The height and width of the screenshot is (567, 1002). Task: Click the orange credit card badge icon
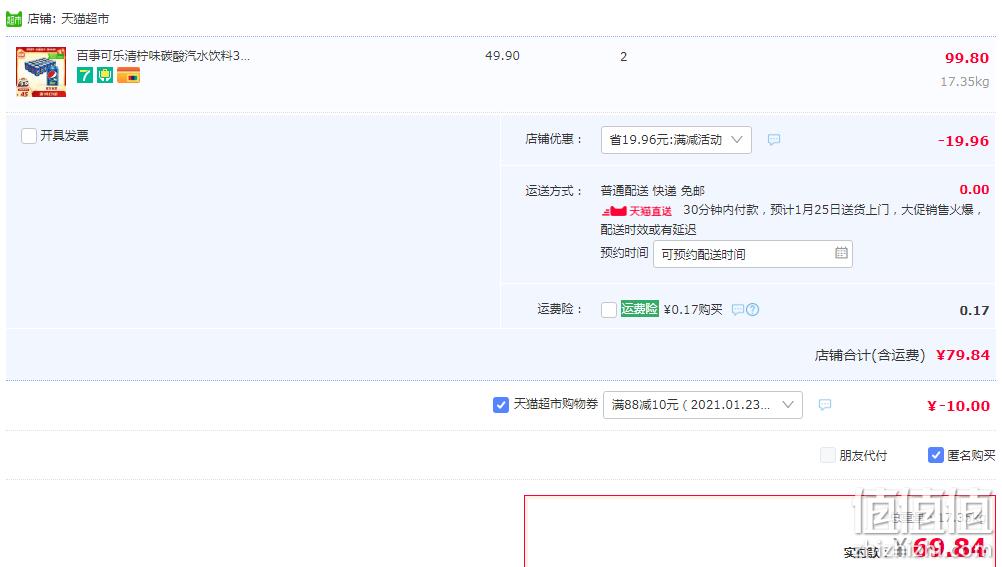[128, 75]
